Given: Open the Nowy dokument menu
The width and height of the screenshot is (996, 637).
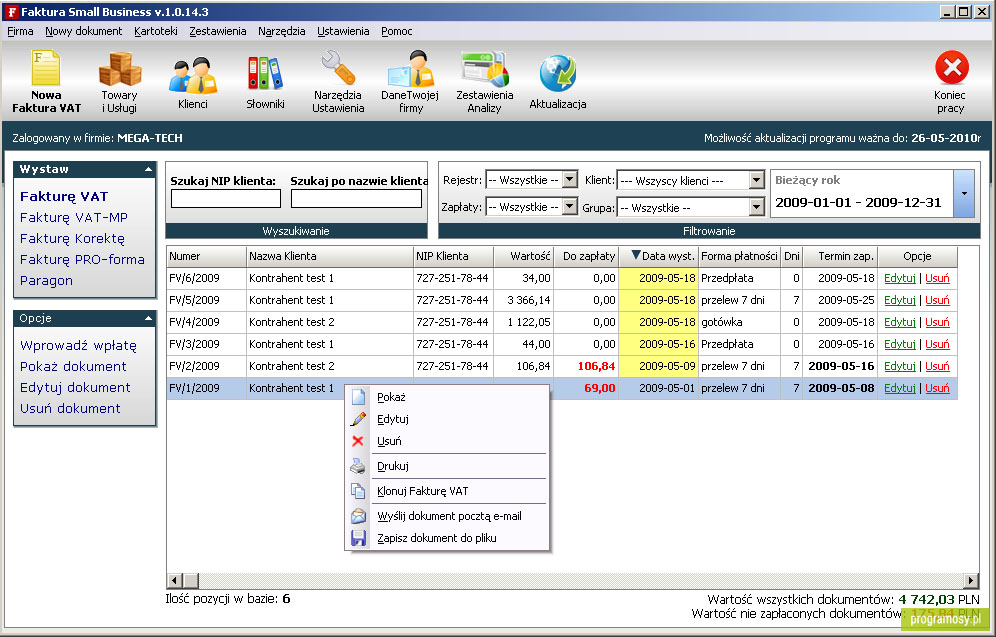Looking at the screenshot, I should (x=83, y=31).
